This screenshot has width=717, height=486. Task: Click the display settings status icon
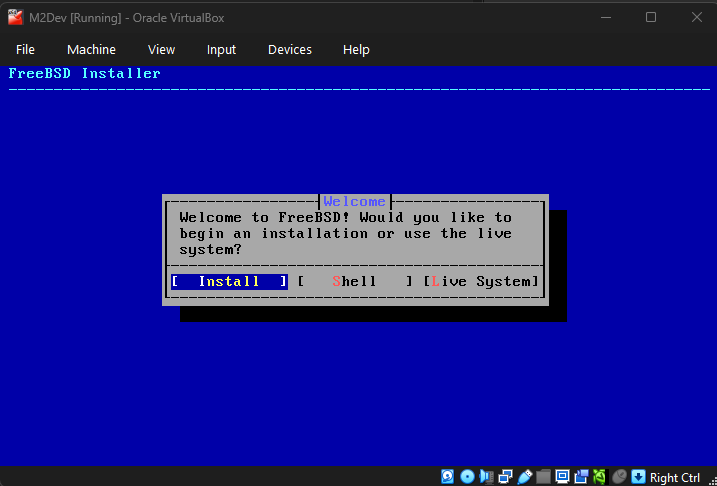(x=563, y=477)
